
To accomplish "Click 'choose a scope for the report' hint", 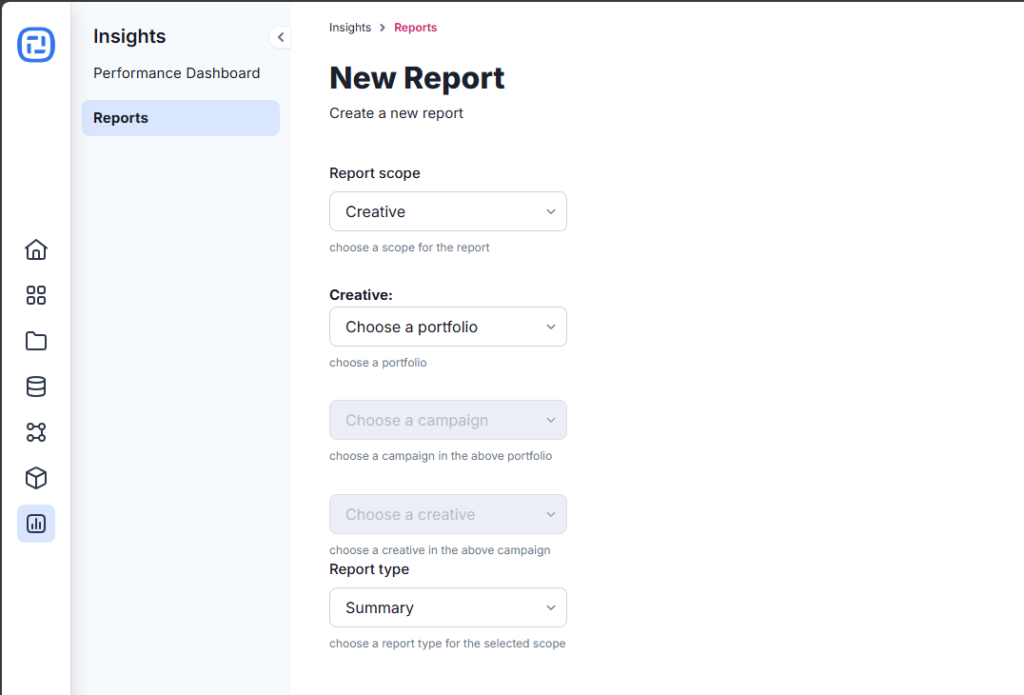I will click(409, 248).
